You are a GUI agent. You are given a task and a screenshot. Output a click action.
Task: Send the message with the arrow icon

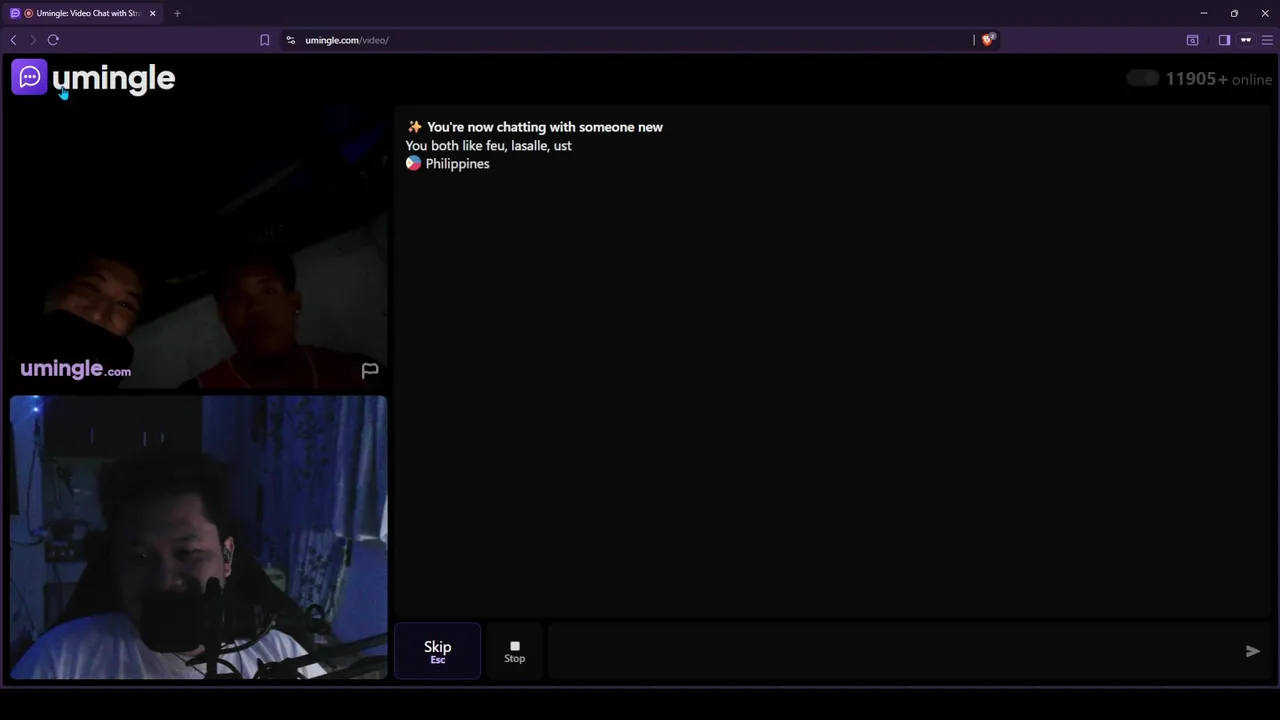coord(1252,651)
